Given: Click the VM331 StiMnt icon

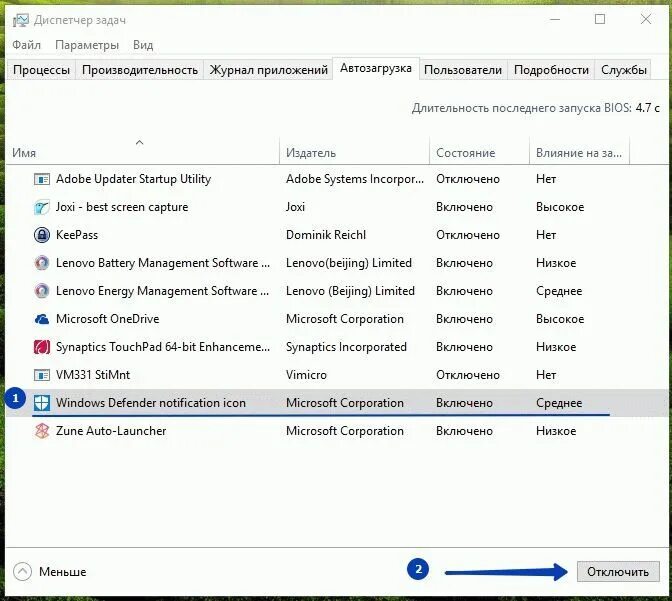Looking at the screenshot, I should tap(42, 375).
